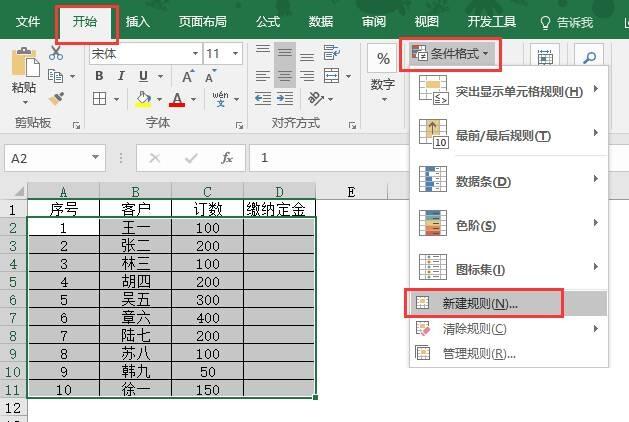Click the Wrap Text icon
This screenshot has height=422, width=629.
(x=332, y=53)
